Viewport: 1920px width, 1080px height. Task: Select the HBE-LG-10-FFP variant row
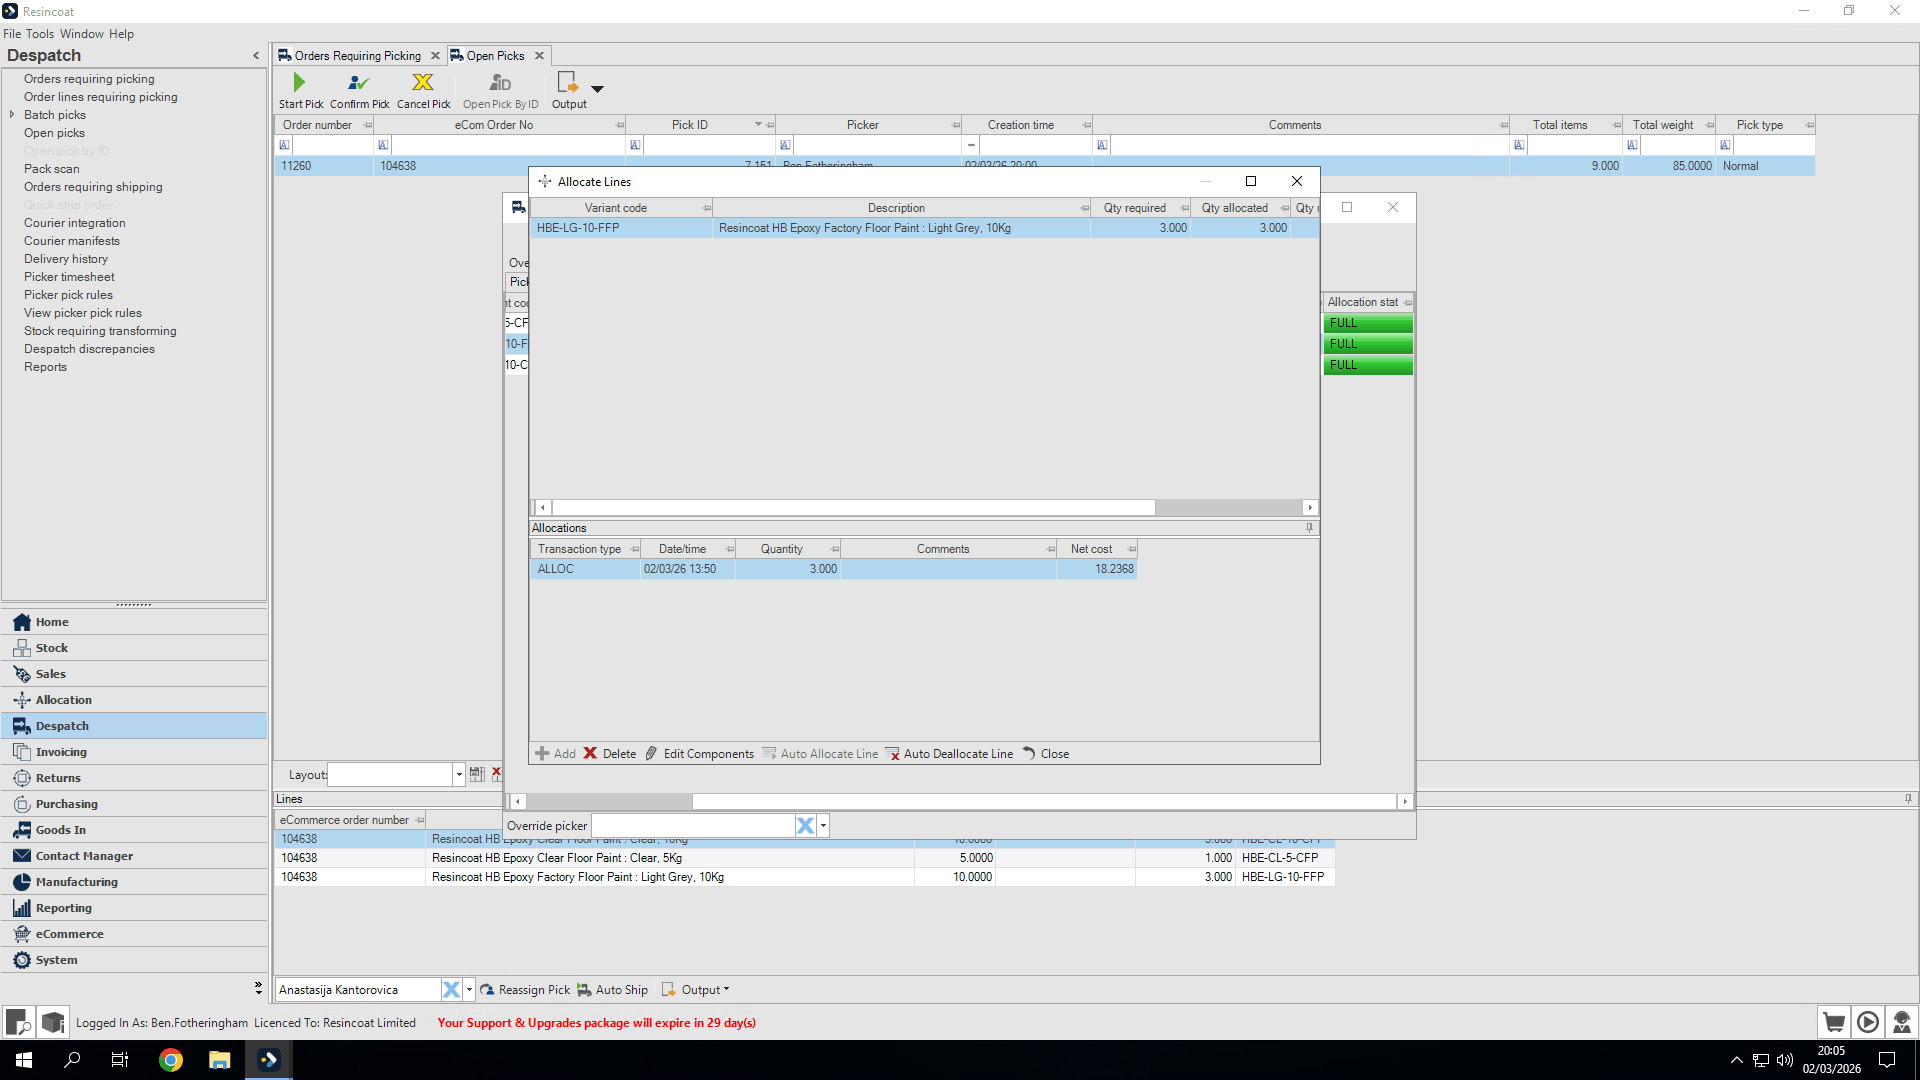coord(924,228)
